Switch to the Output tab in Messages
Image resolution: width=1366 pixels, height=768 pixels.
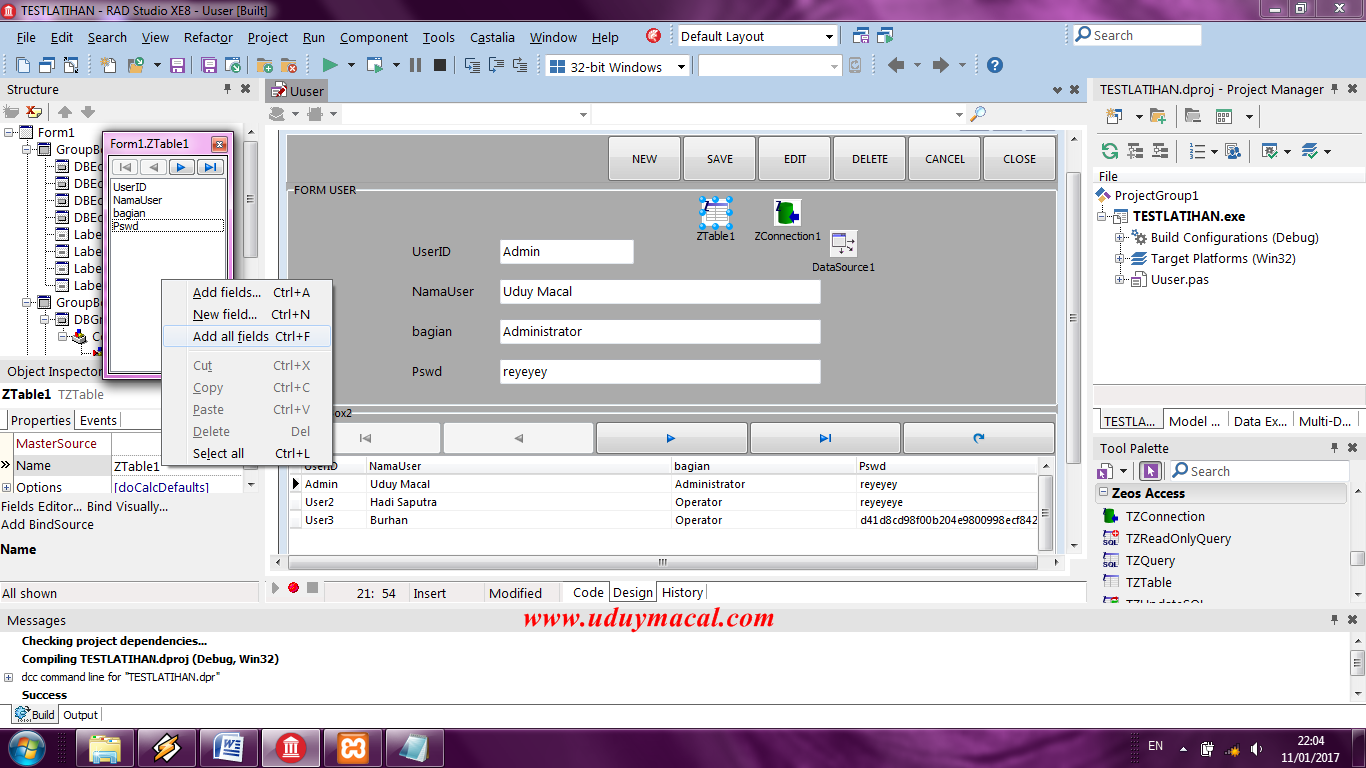point(80,715)
